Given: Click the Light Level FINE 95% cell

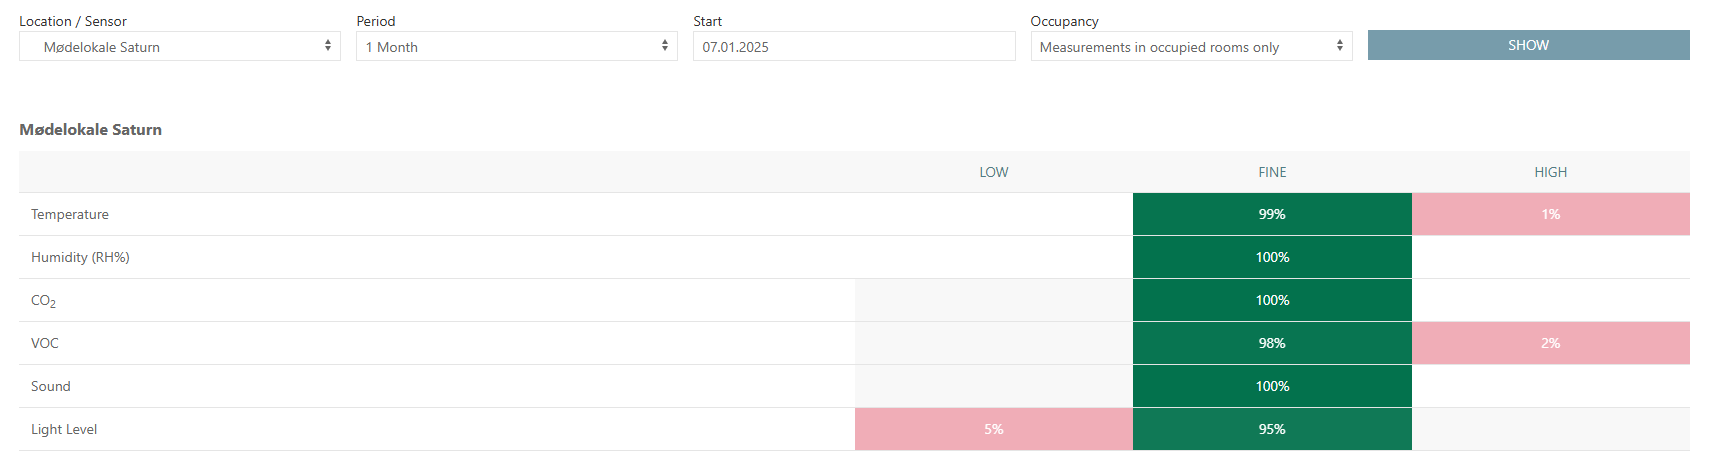Looking at the screenshot, I should point(1272,429).
